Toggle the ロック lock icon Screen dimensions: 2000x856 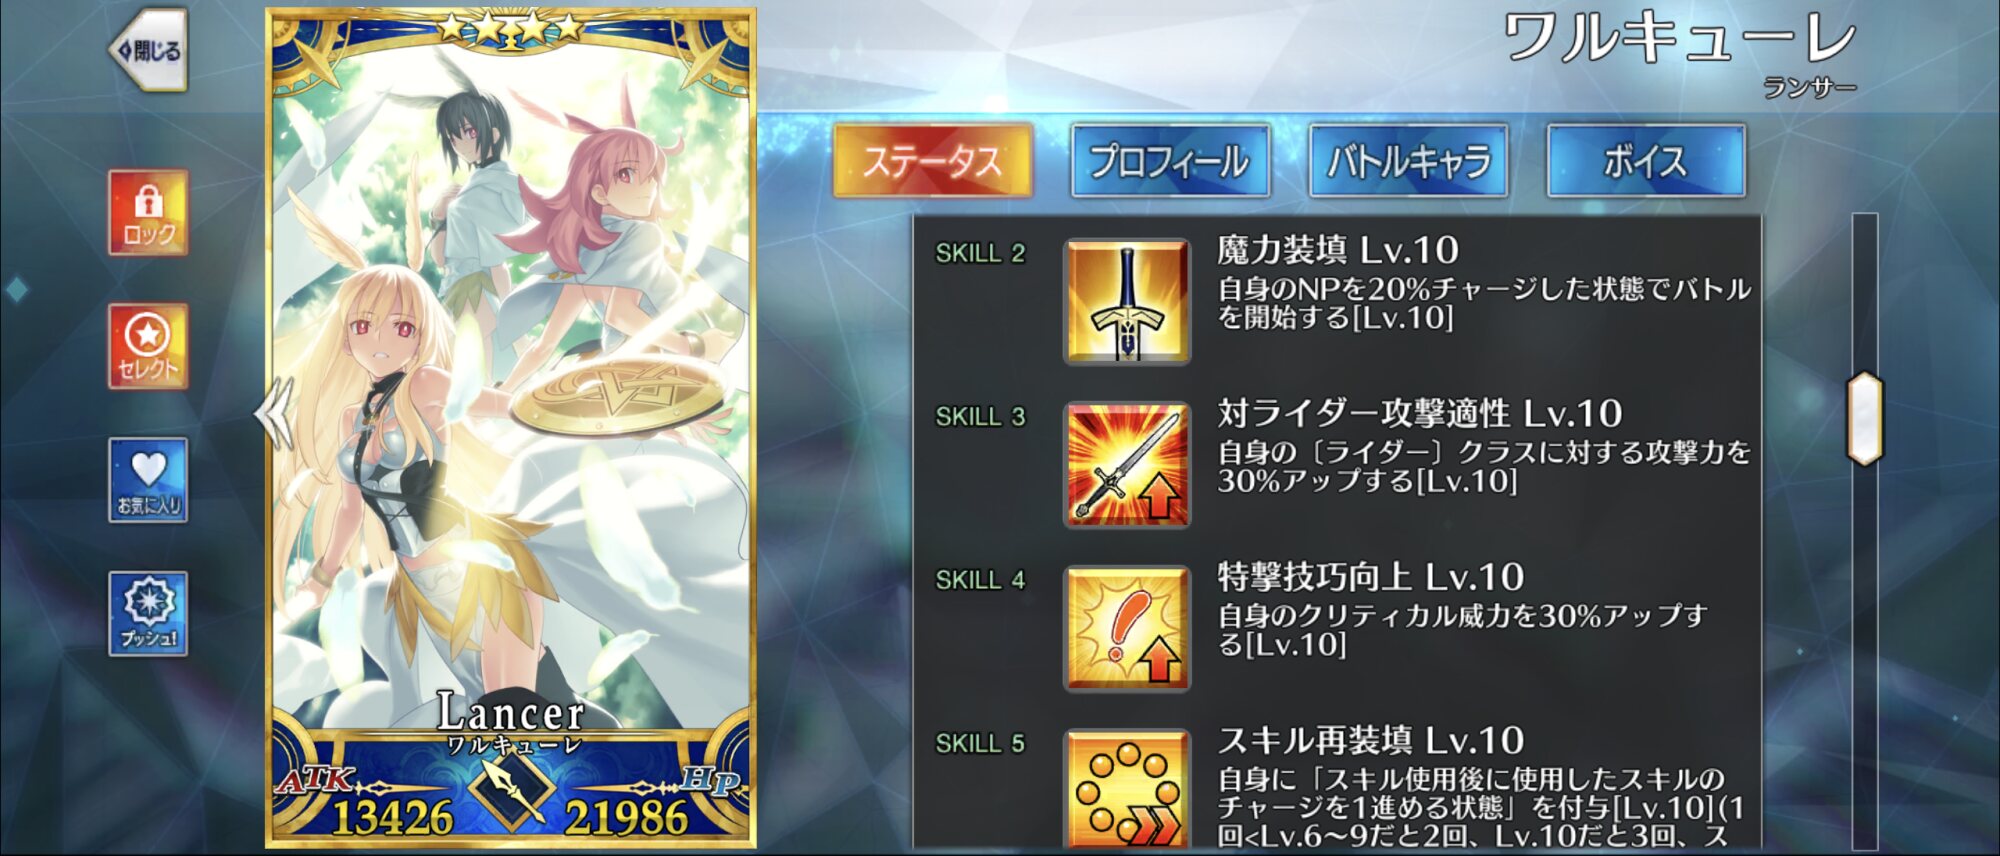148,212
